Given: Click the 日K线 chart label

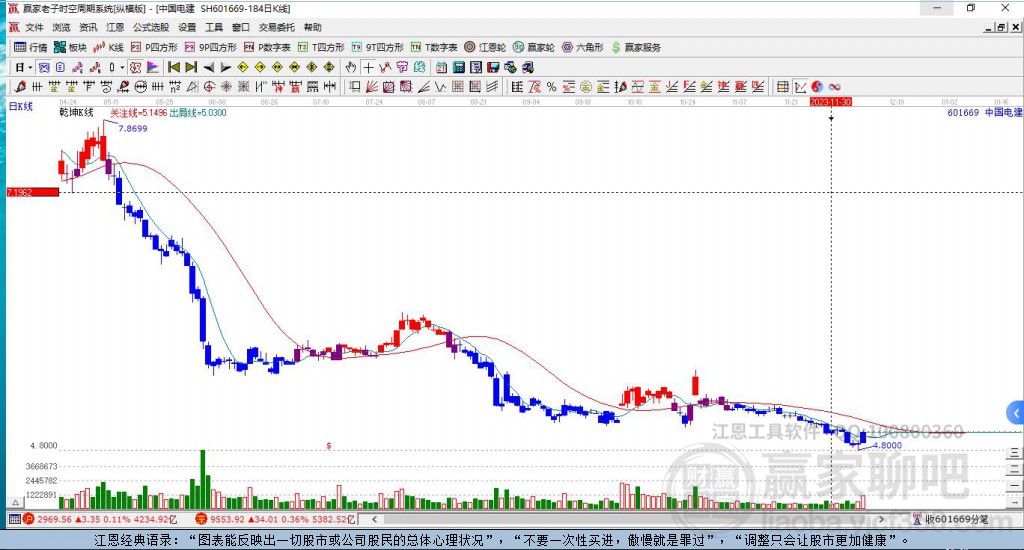Looking at the screenshot, I should 20,106.
